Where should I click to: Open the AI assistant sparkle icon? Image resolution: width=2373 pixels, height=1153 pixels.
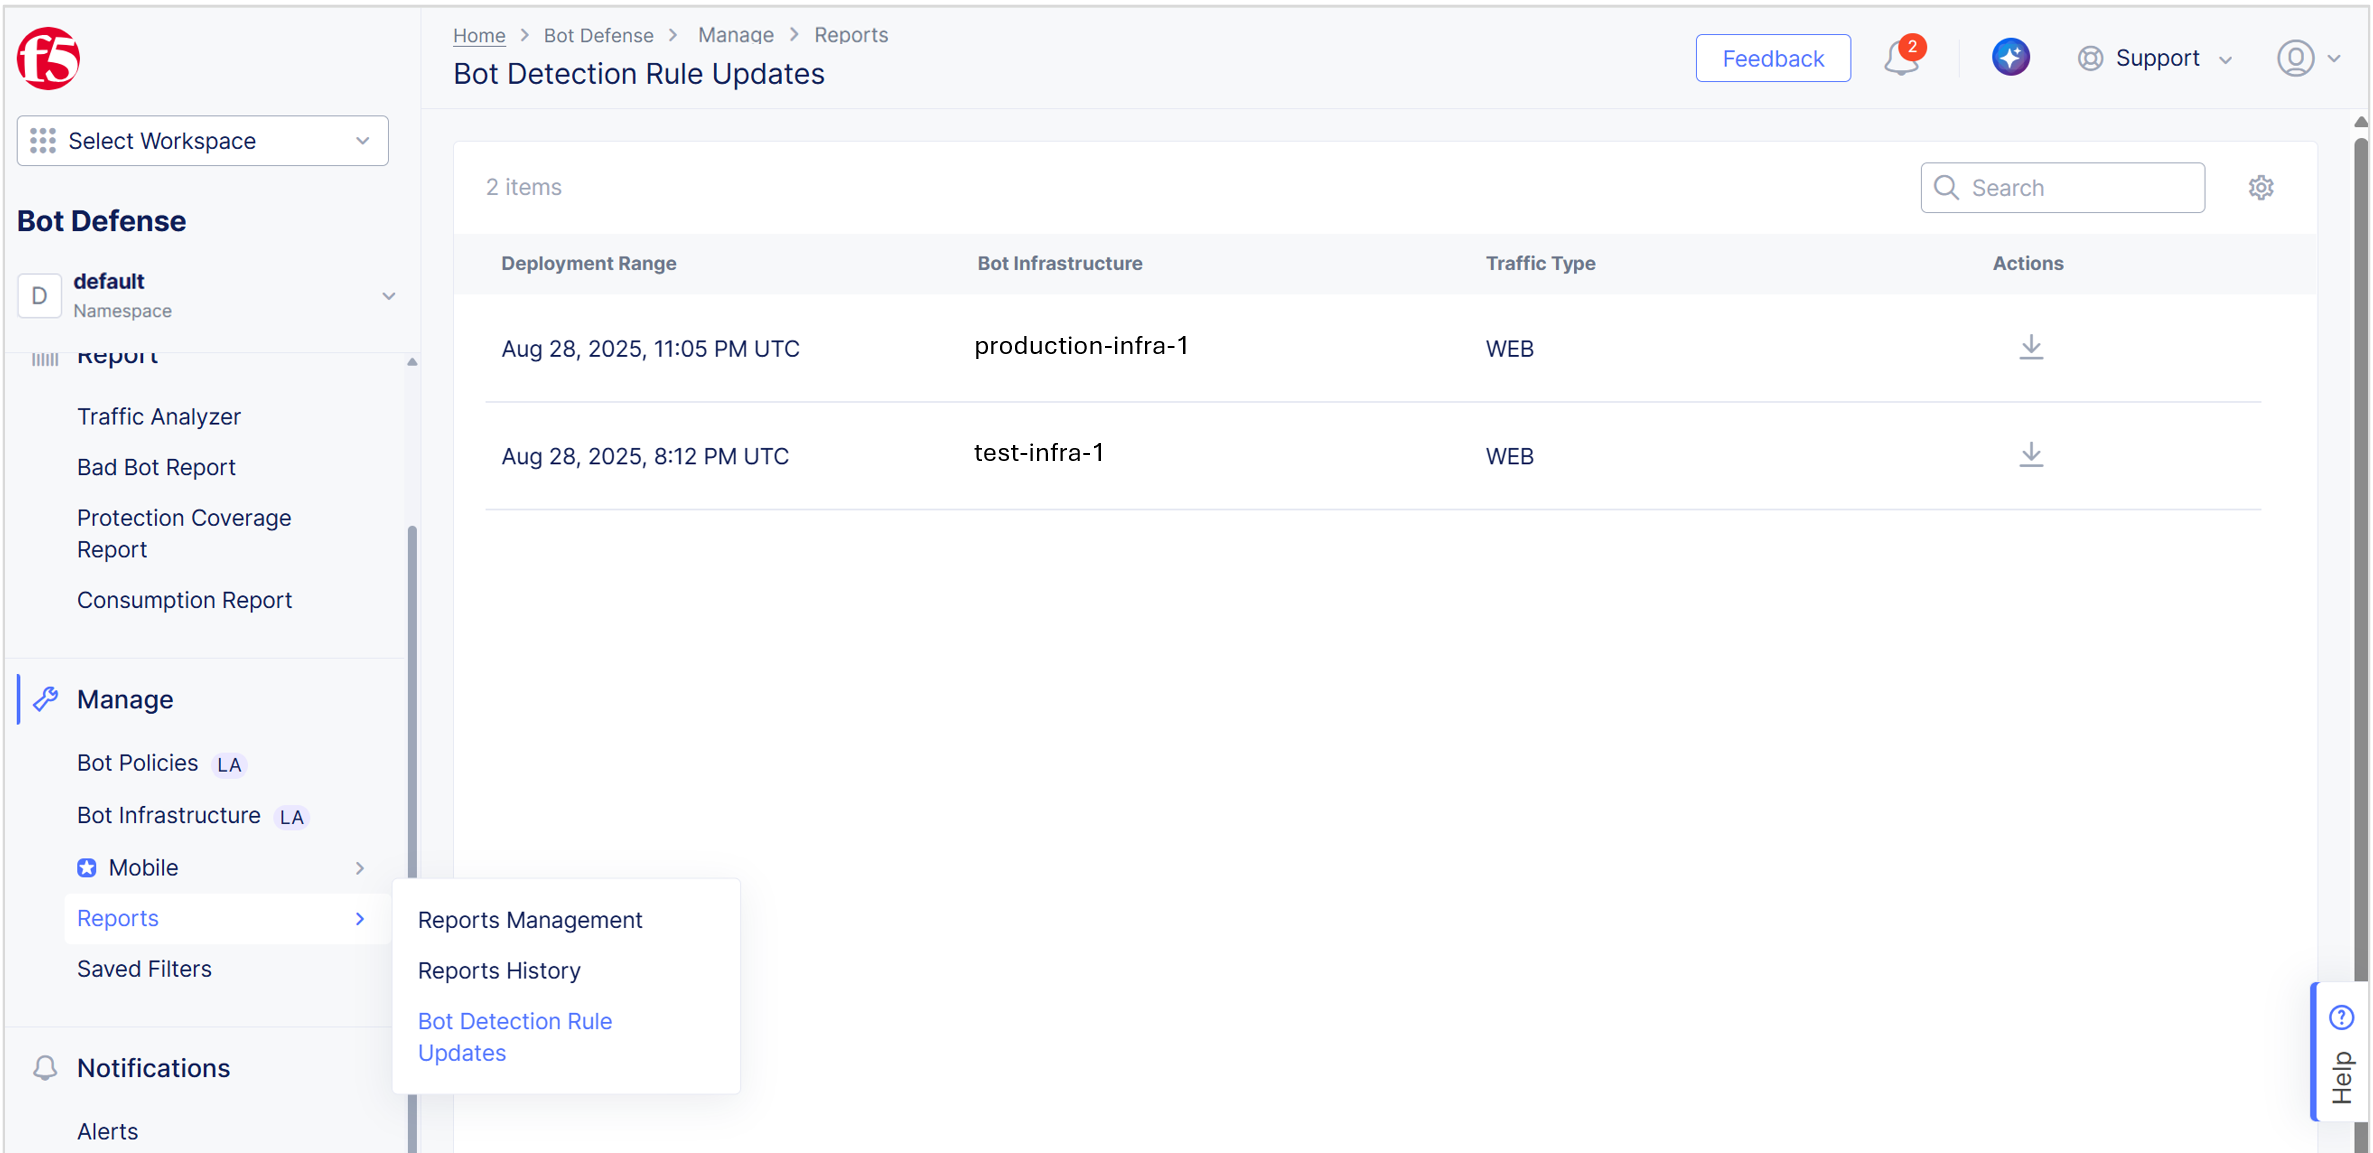pos(2011,57)
